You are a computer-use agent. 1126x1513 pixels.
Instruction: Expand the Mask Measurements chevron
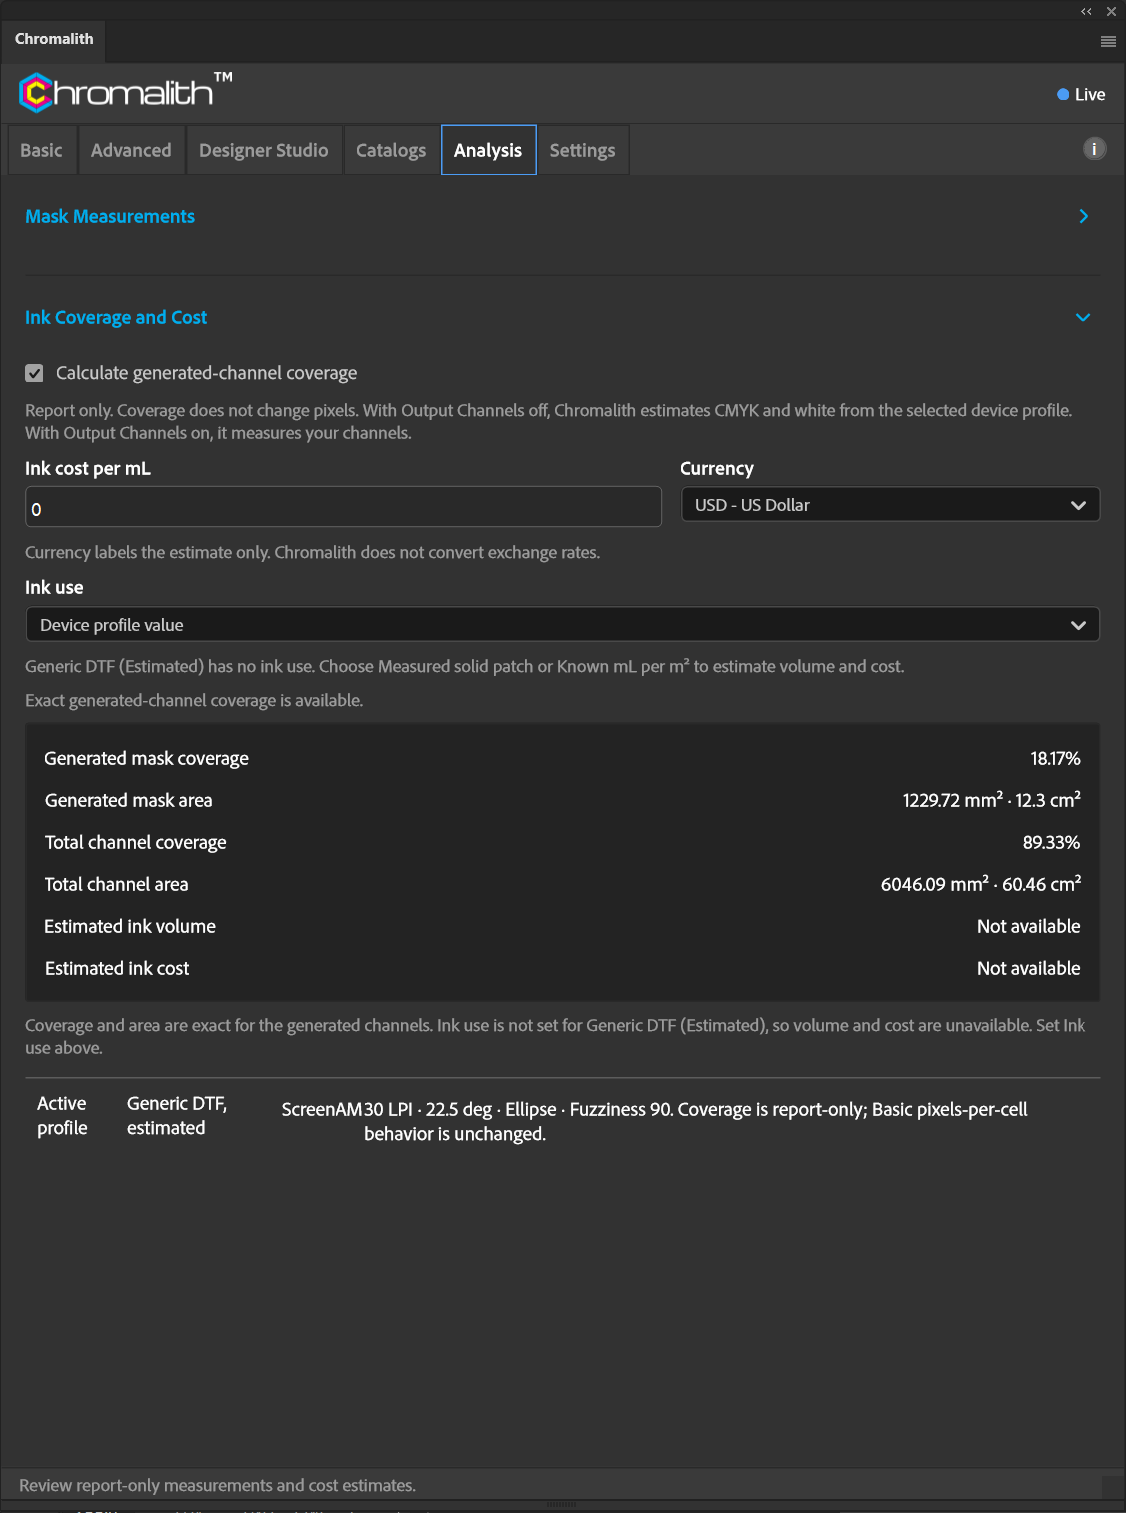pyautogui.click(x=1083, y=216)
